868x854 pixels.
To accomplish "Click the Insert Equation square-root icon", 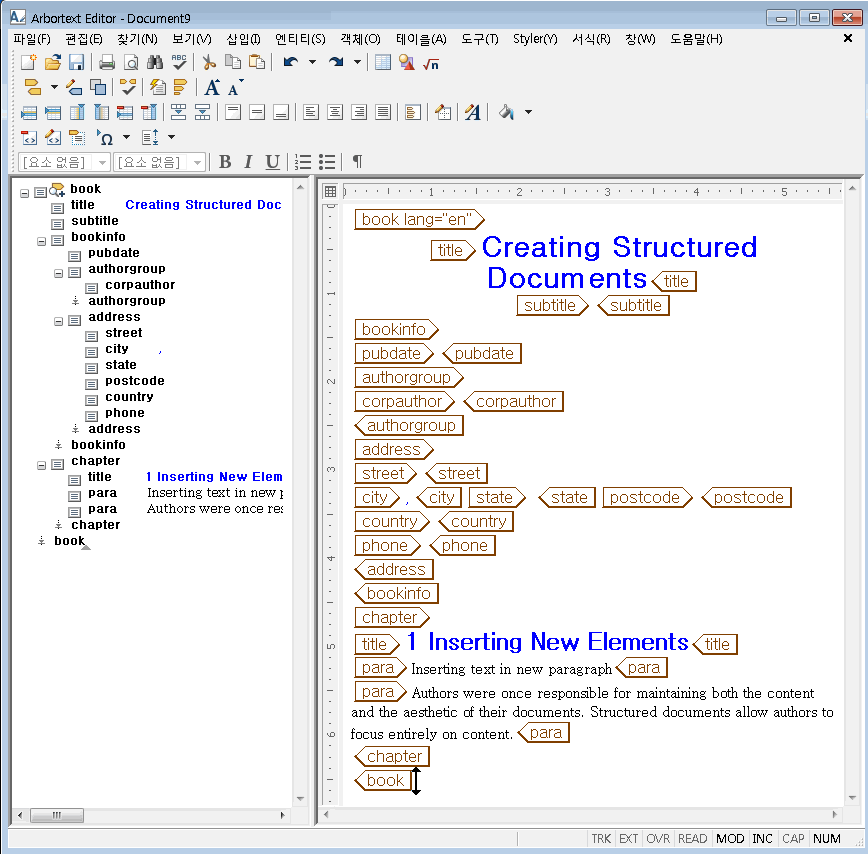I will click(431, 63).
